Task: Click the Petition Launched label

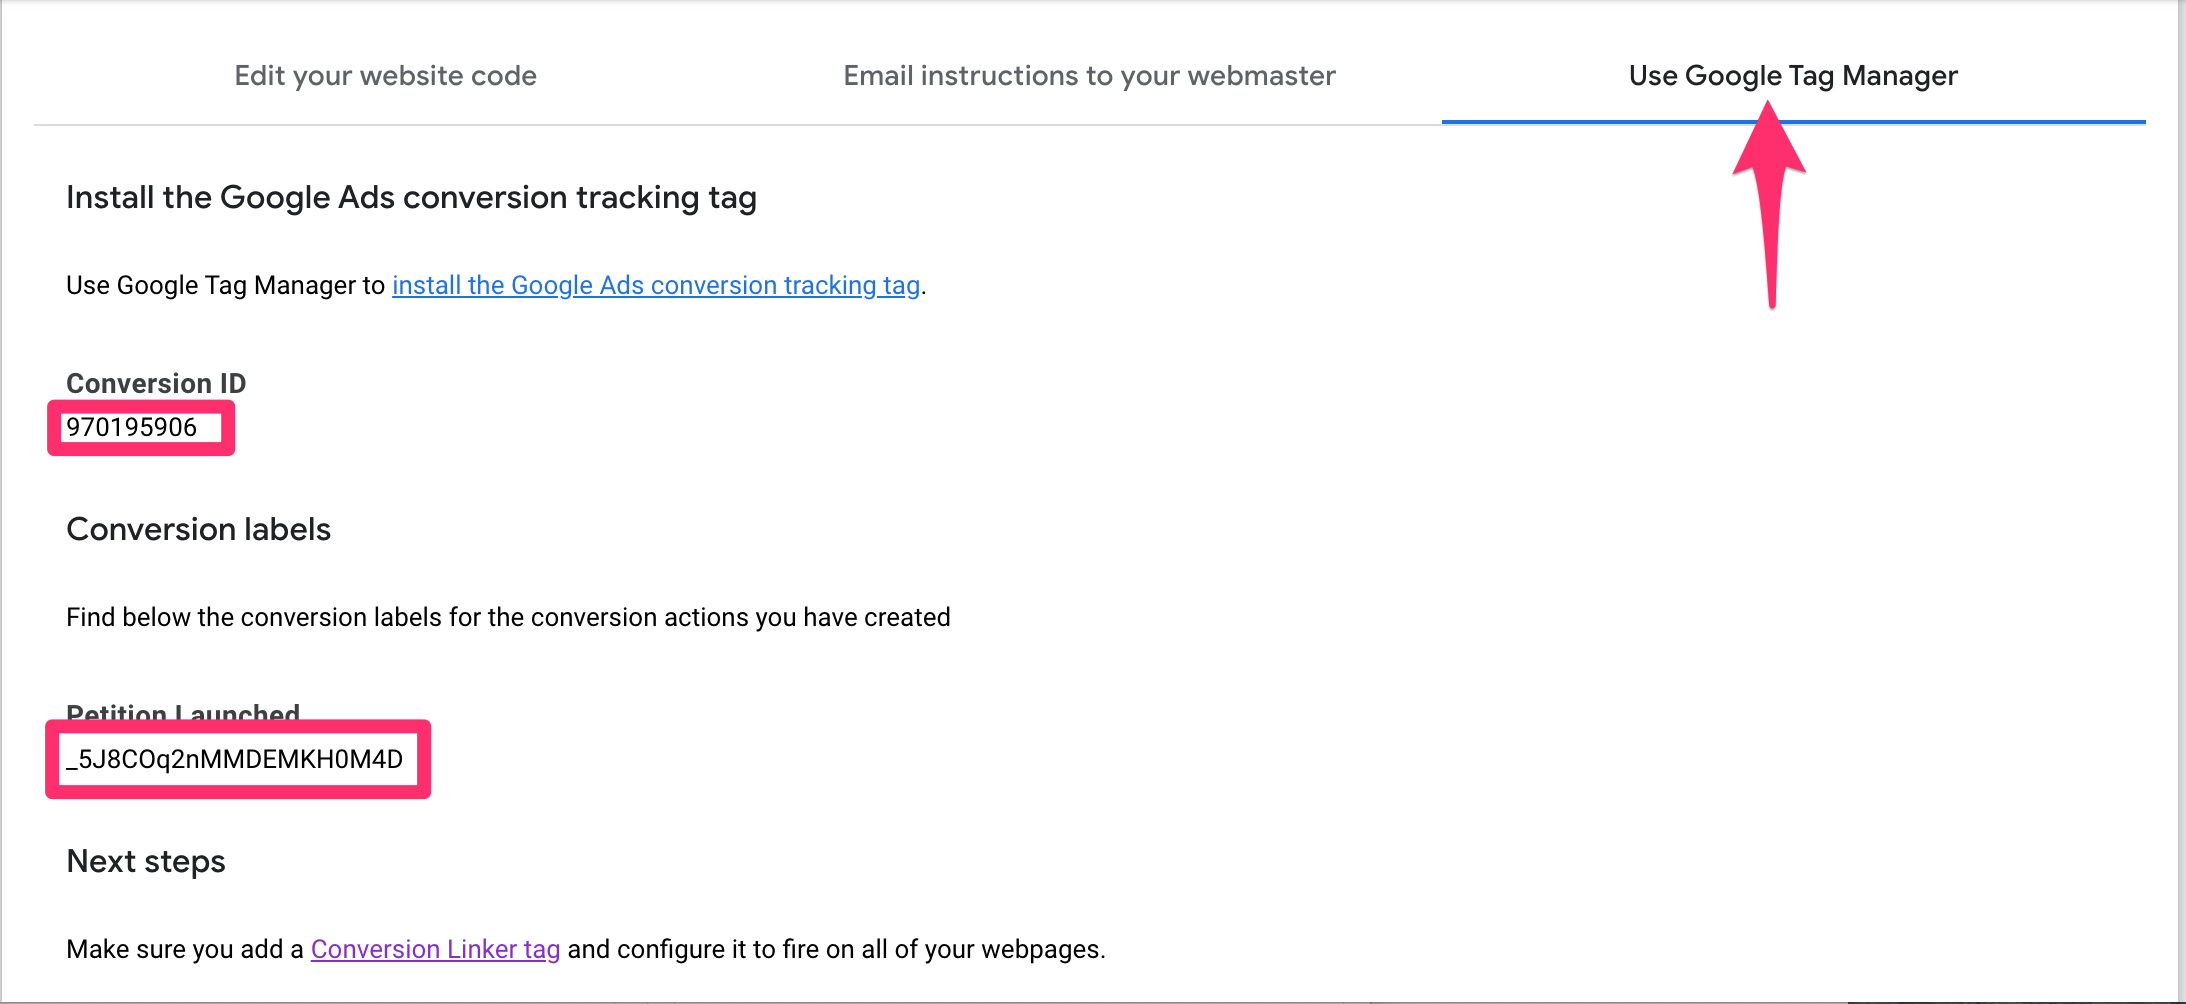Action: click(x=183, y=712)
